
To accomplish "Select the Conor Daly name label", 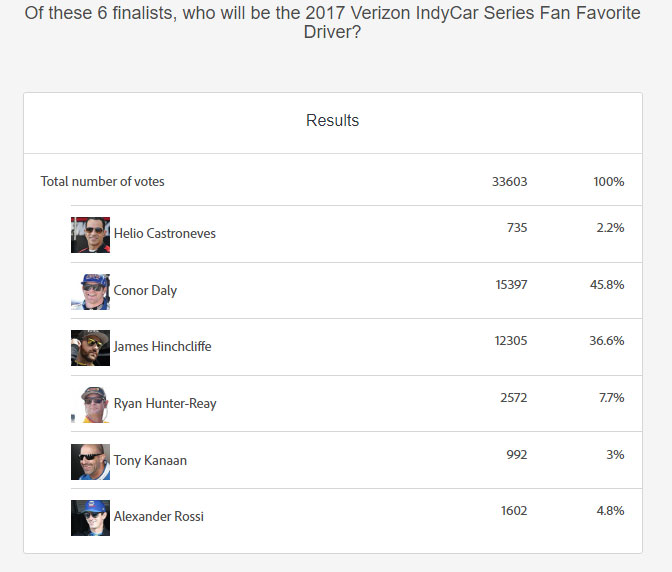I will [x=145, y=291].
